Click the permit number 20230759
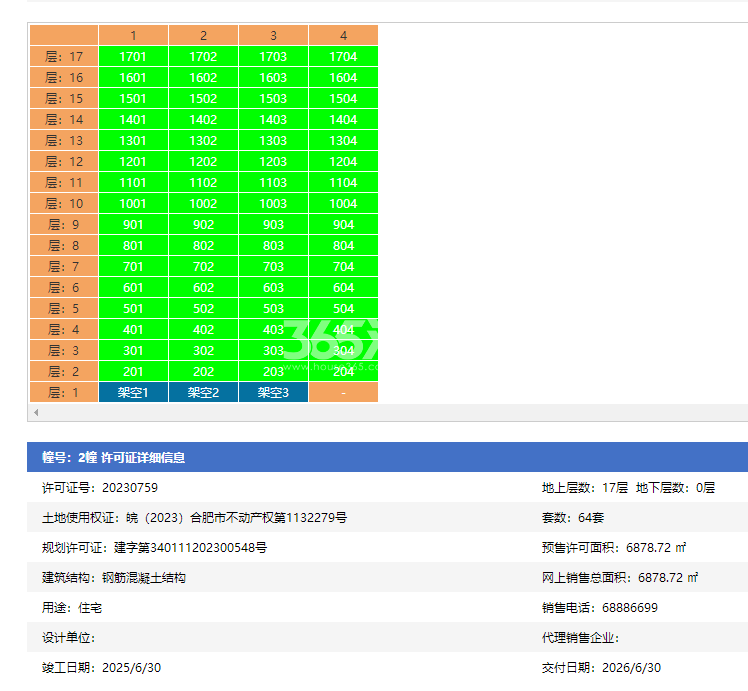The height and width of the screenshot is (691, 748). (x=130, y=487)
